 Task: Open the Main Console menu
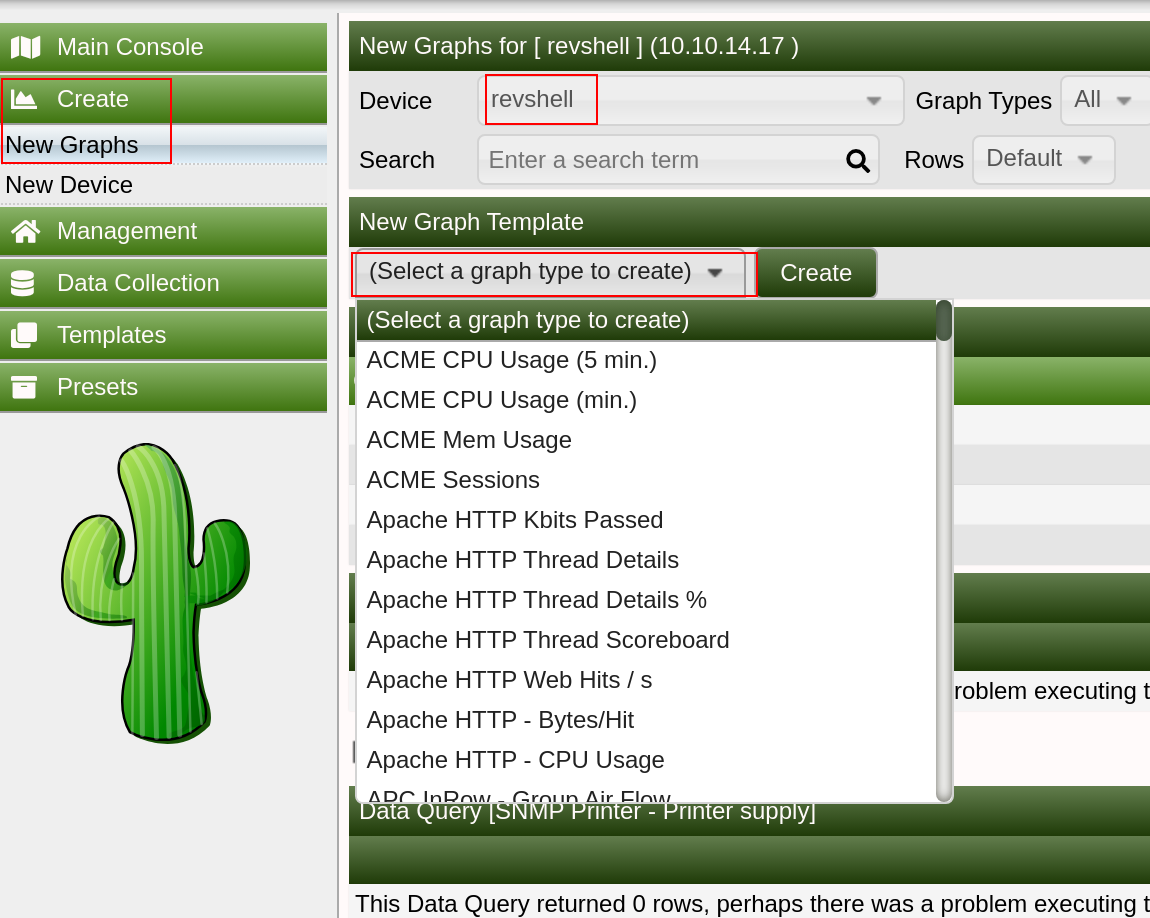164,47
